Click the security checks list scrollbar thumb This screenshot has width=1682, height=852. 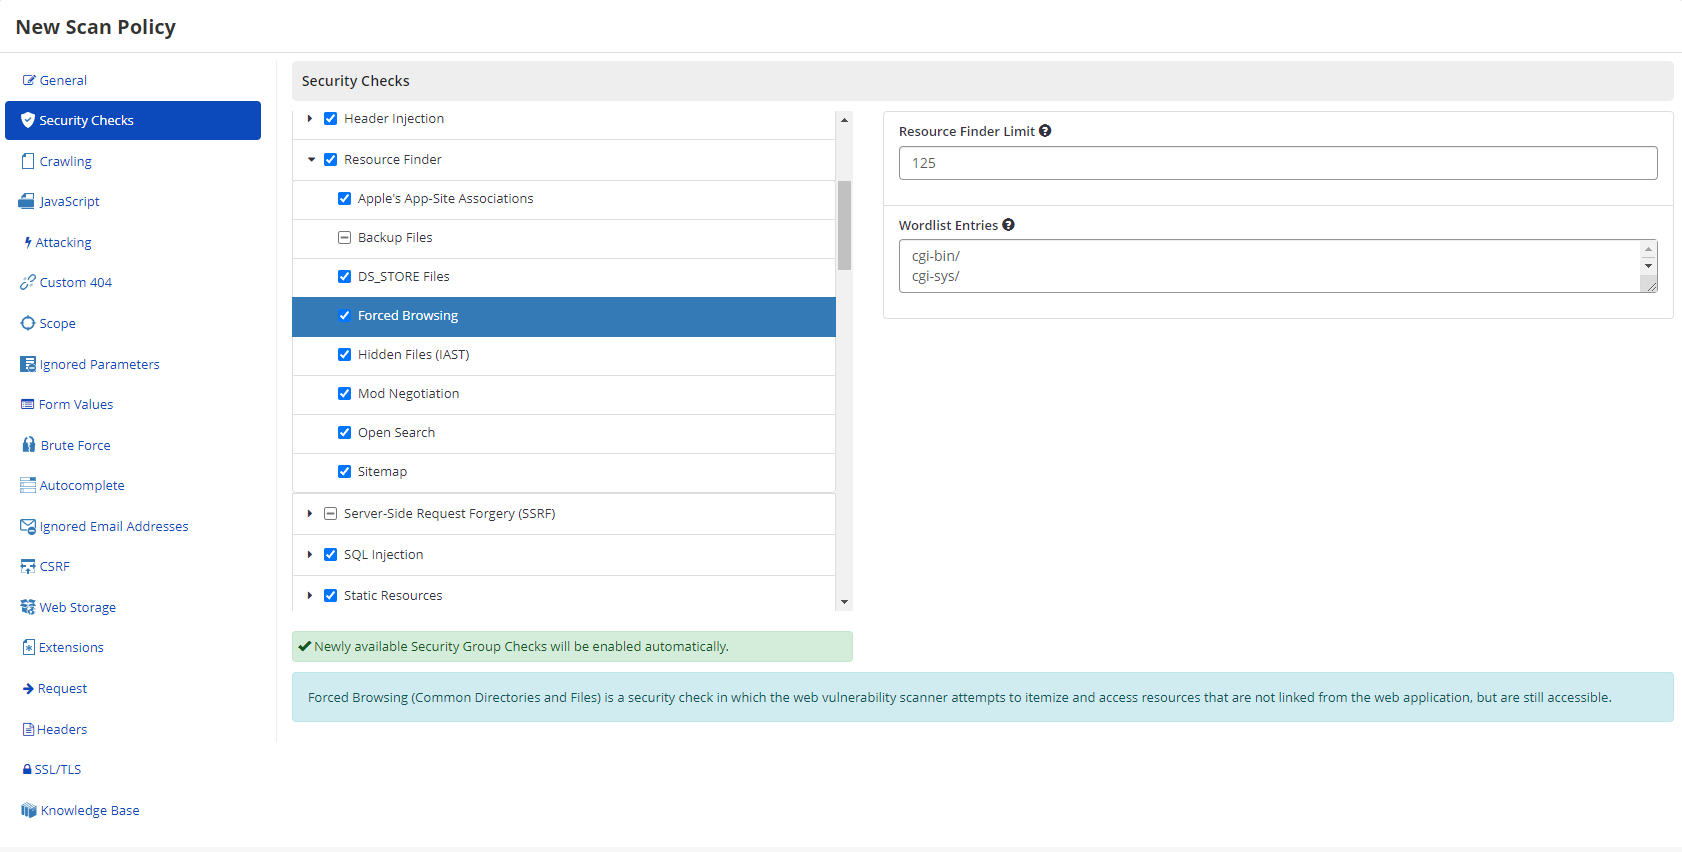pyautogui.click(x=844, y=225)
